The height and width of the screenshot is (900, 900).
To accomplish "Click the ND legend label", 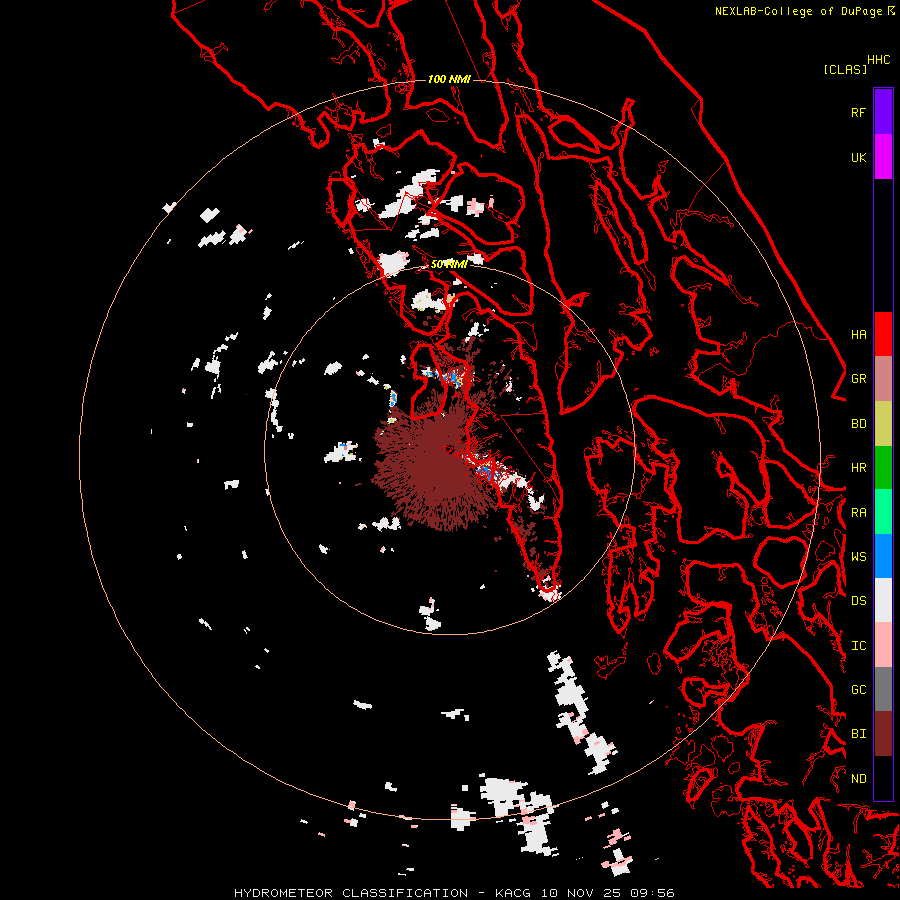I will [858, 779].
